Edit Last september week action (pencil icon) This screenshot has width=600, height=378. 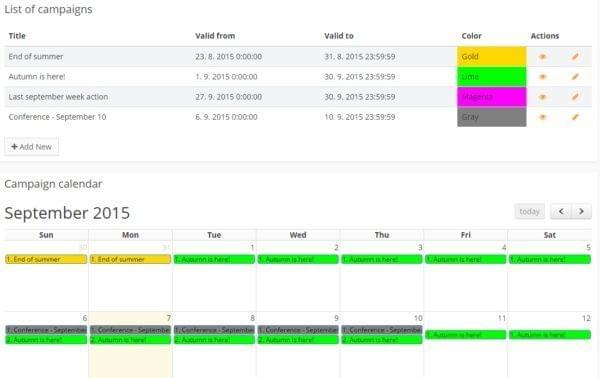tap(575, 97)
